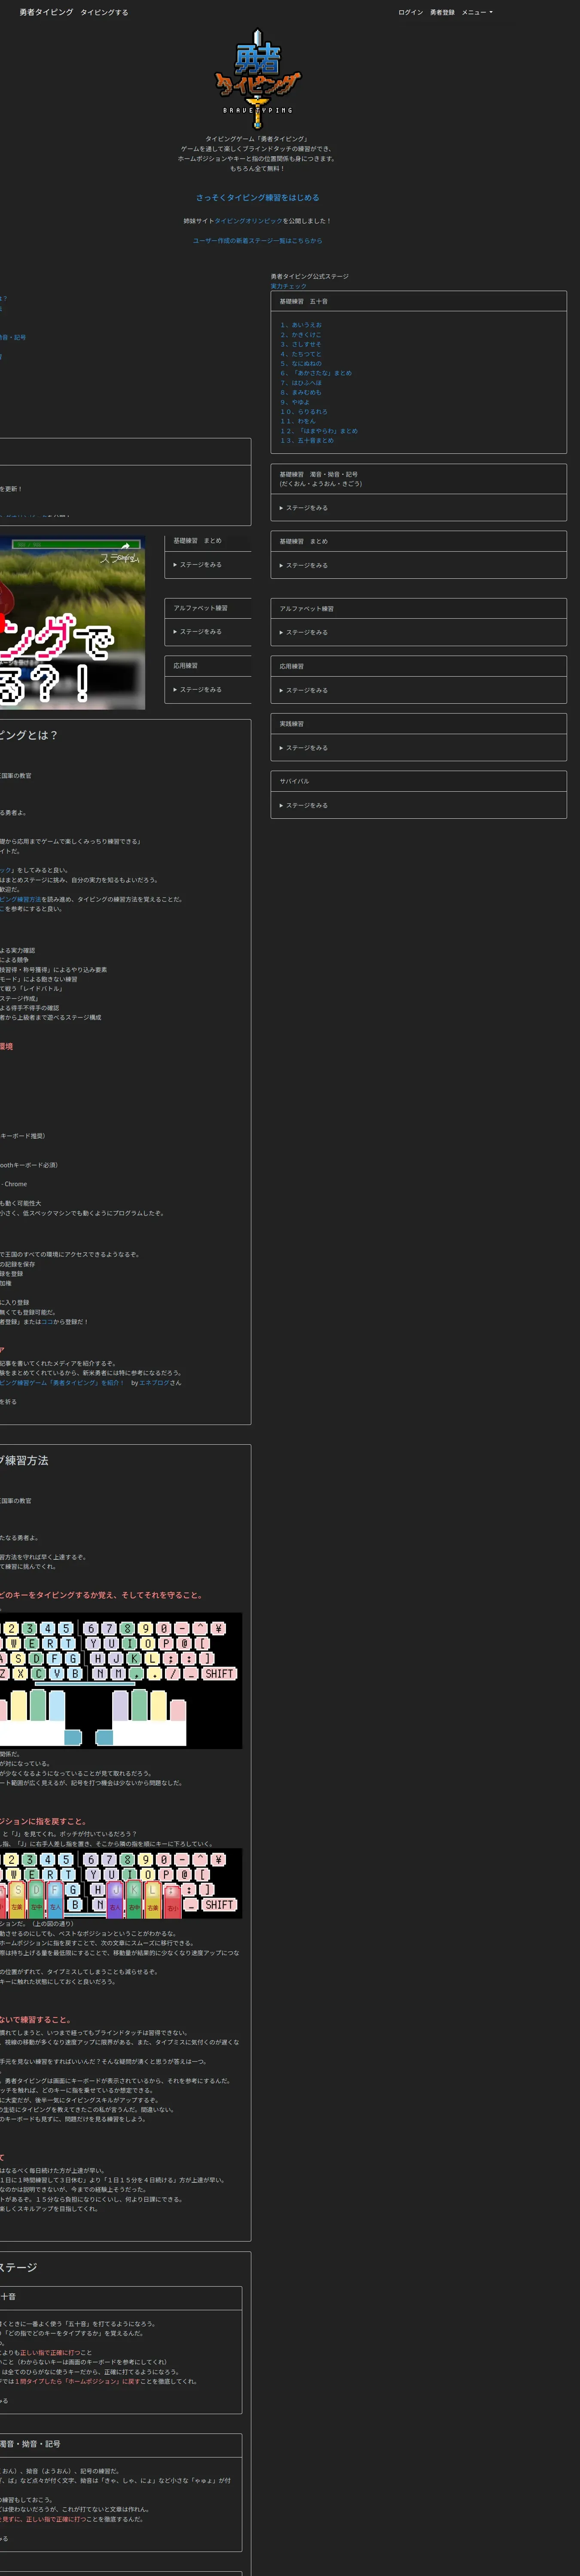This screenshot has width=580, height=2576.
Task: Open the タイピングオリンピック sister site link
Action: click(248, 221)
